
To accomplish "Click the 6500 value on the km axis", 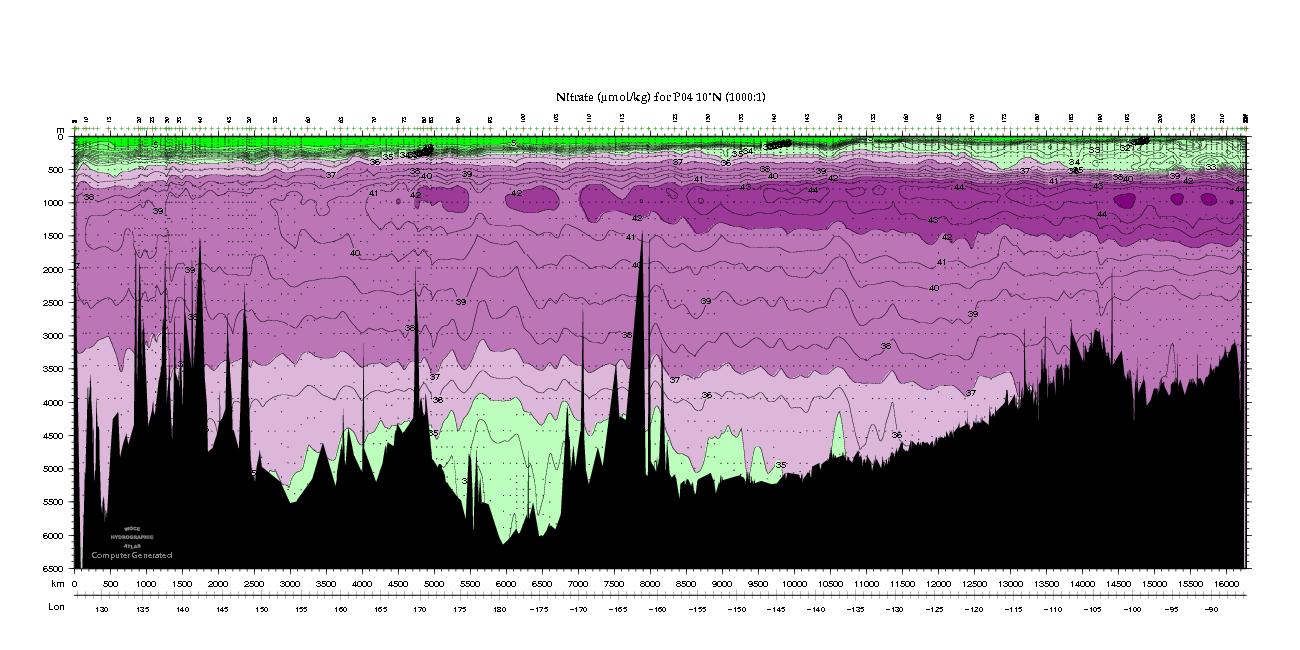I will tap(542, 583).
